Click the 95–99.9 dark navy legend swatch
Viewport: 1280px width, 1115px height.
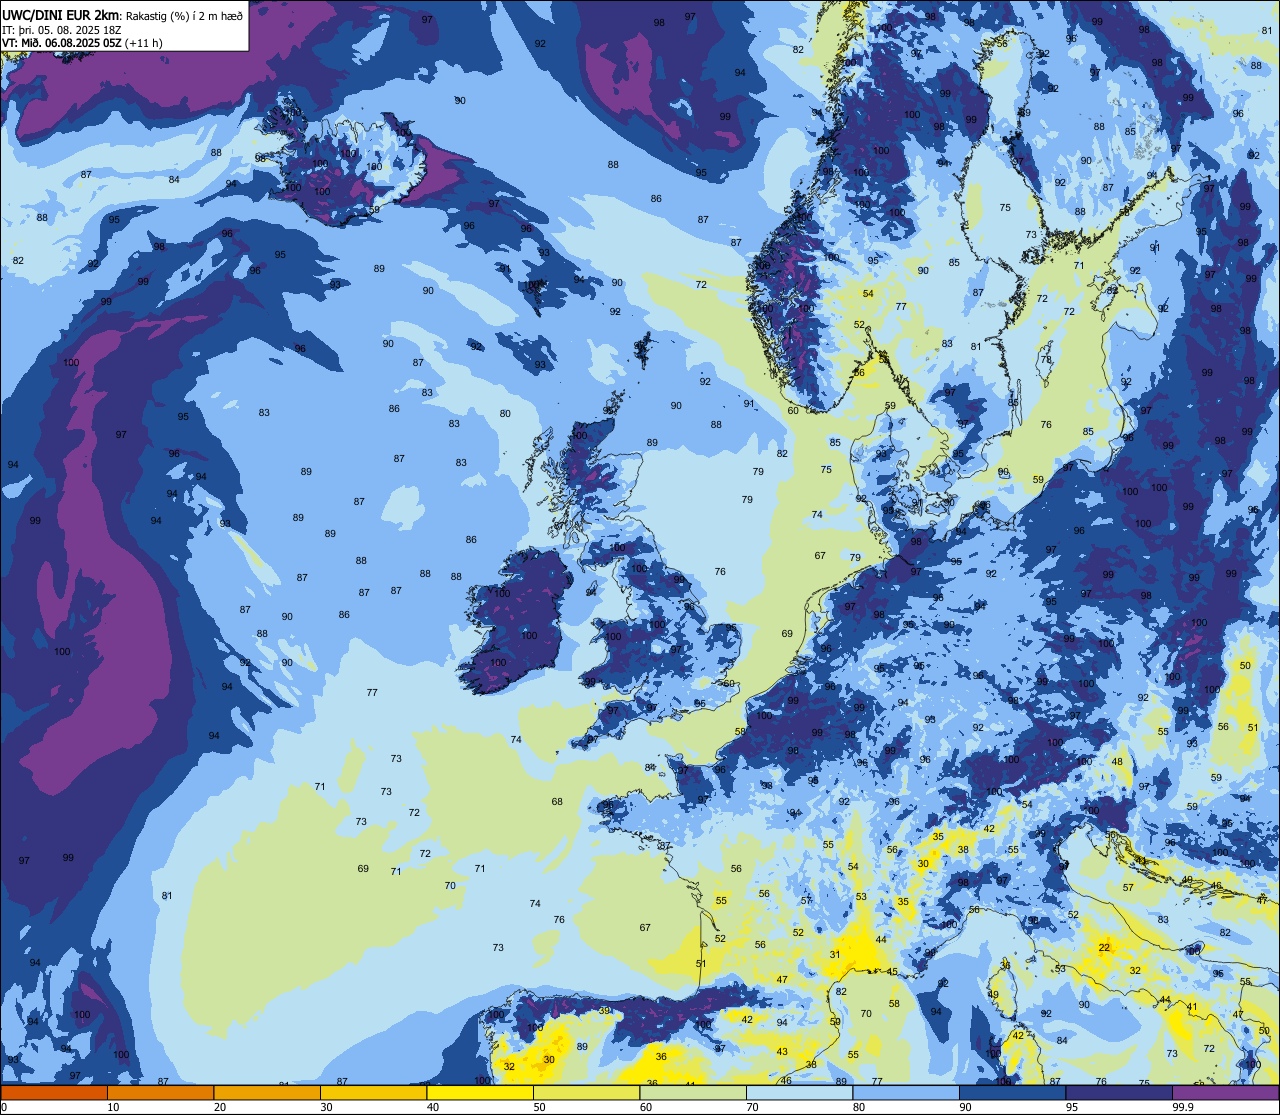pos(1119,1092)
